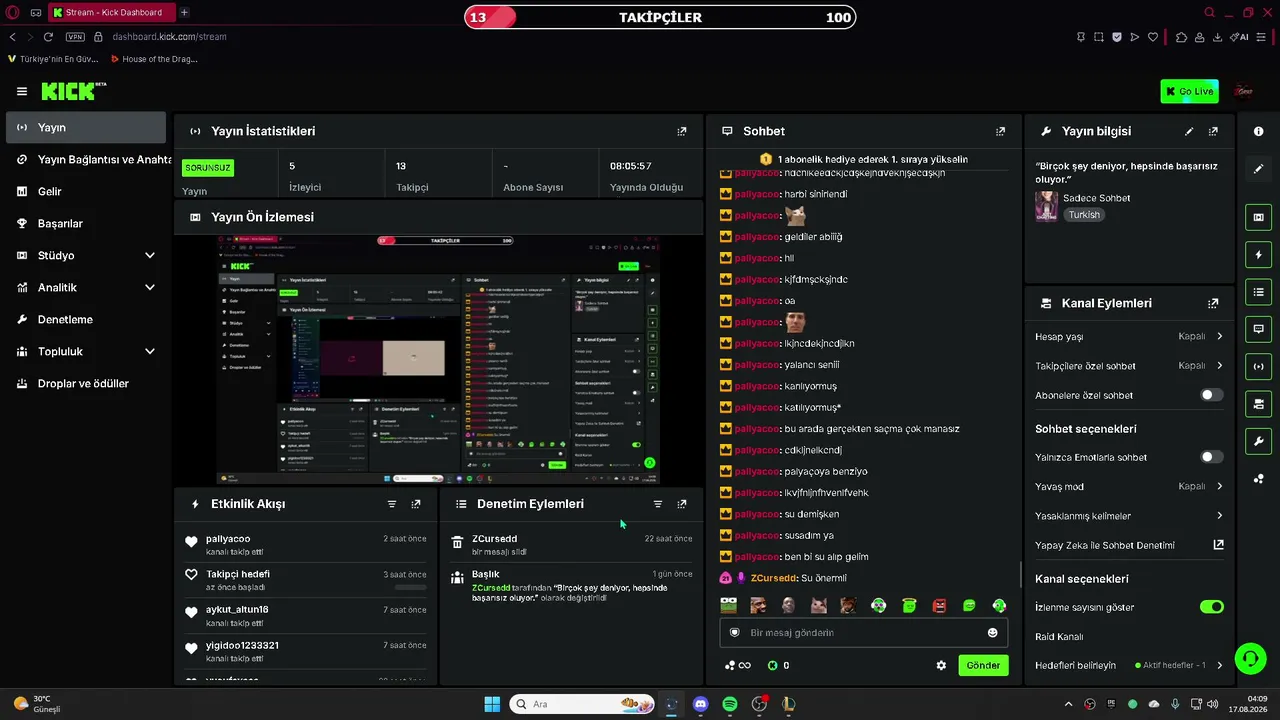The height and width of the screenshot is (720, 1280).
Task: Open Başarılar in the sidebar
Action: (x=85, y=223)
